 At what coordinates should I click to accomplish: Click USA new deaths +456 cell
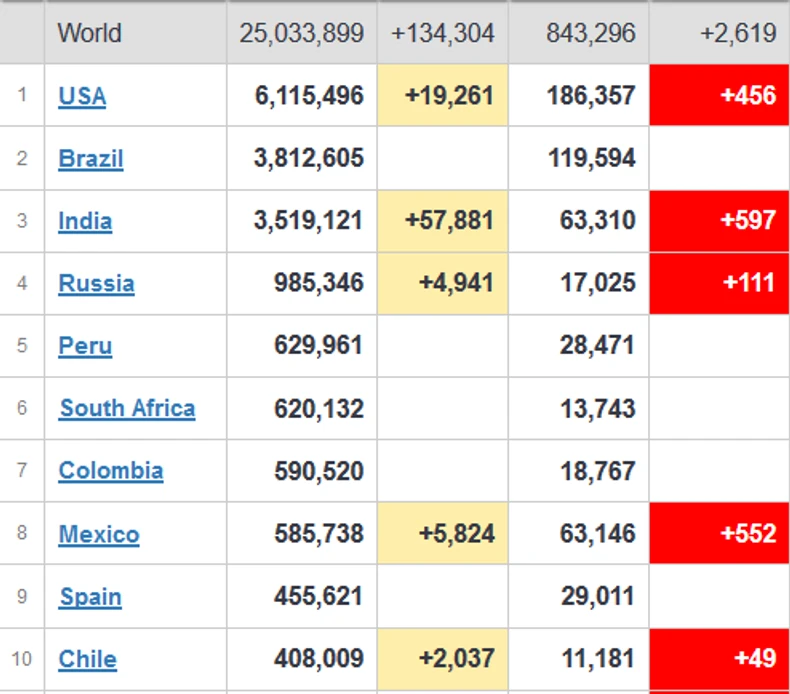point(719,96)
